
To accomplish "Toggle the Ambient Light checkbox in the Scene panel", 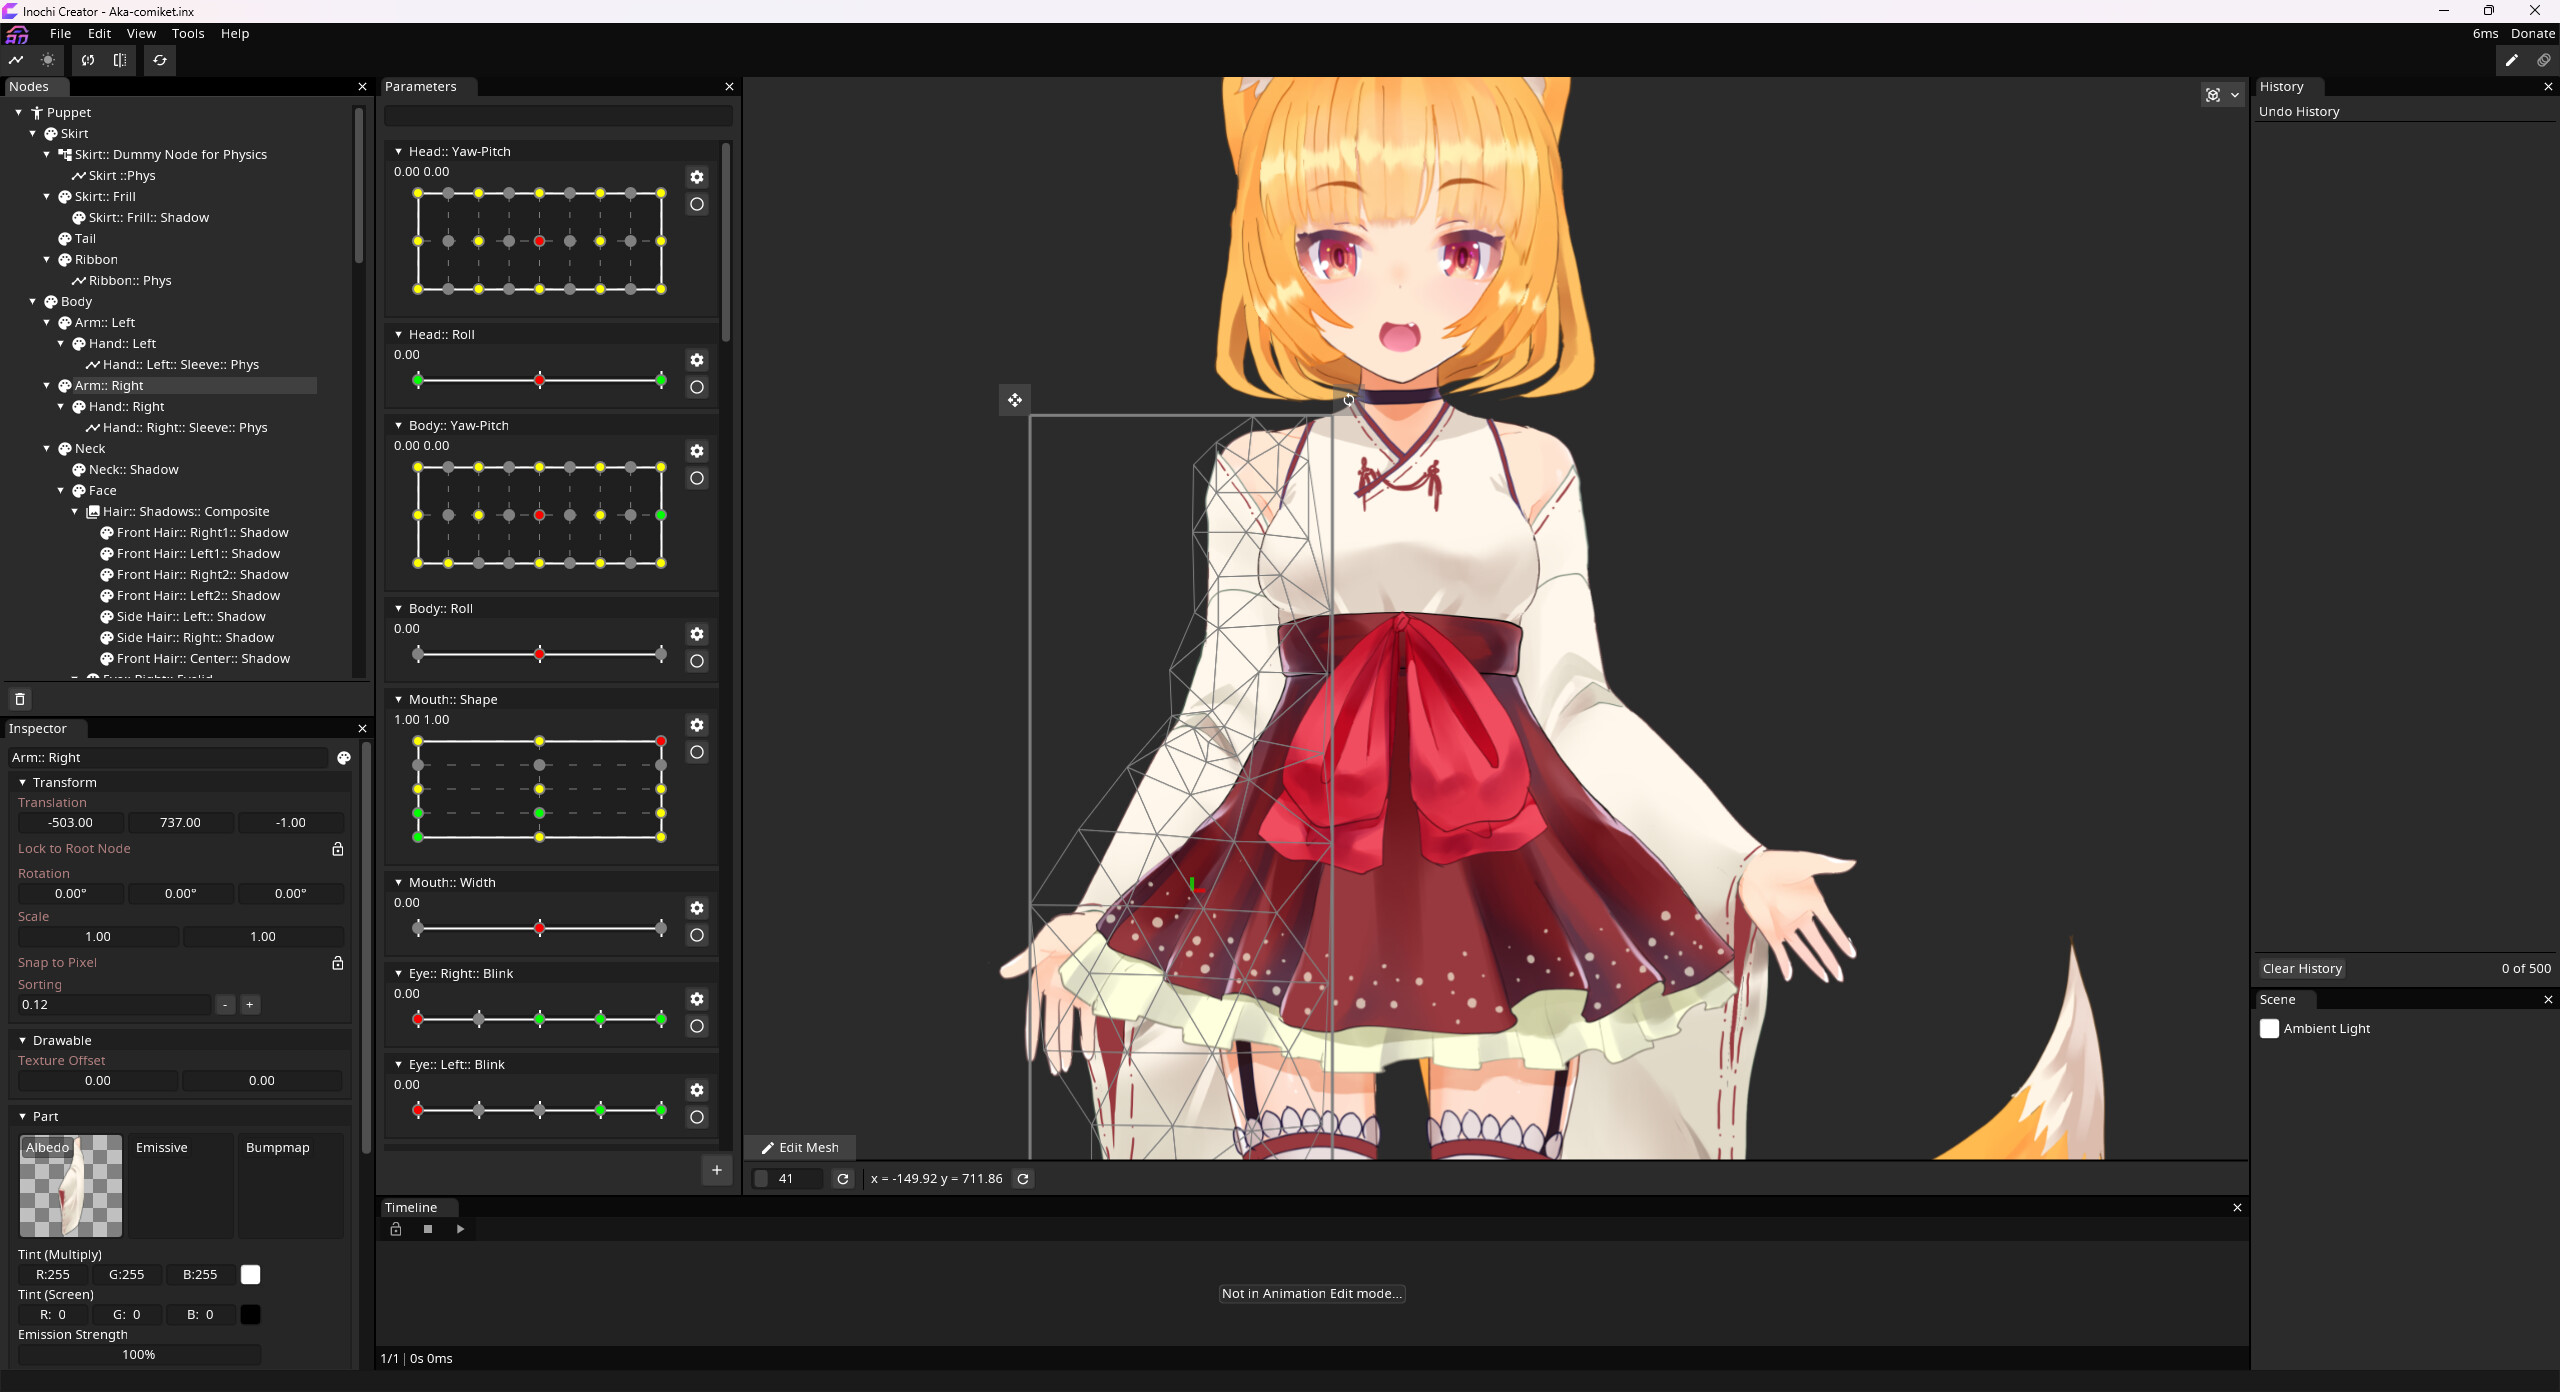I will tap(2268, 1028).
